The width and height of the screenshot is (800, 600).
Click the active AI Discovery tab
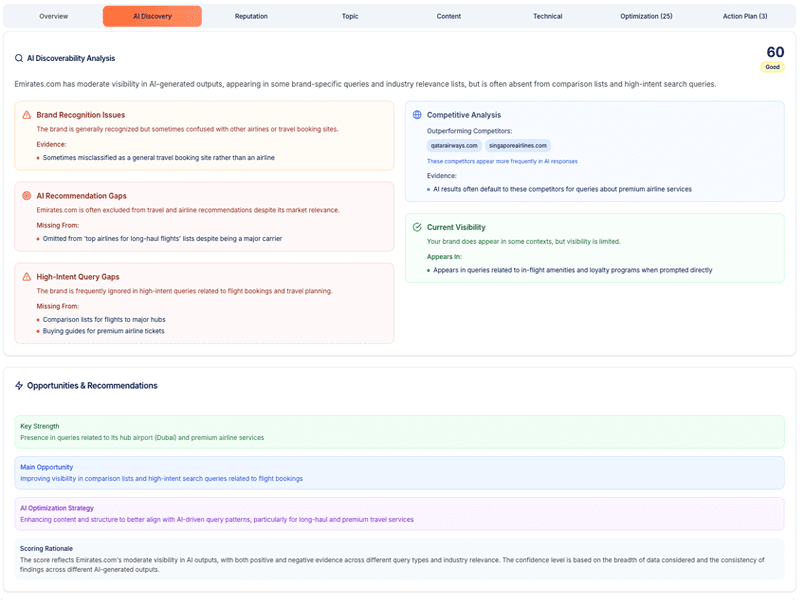point(152,16)
